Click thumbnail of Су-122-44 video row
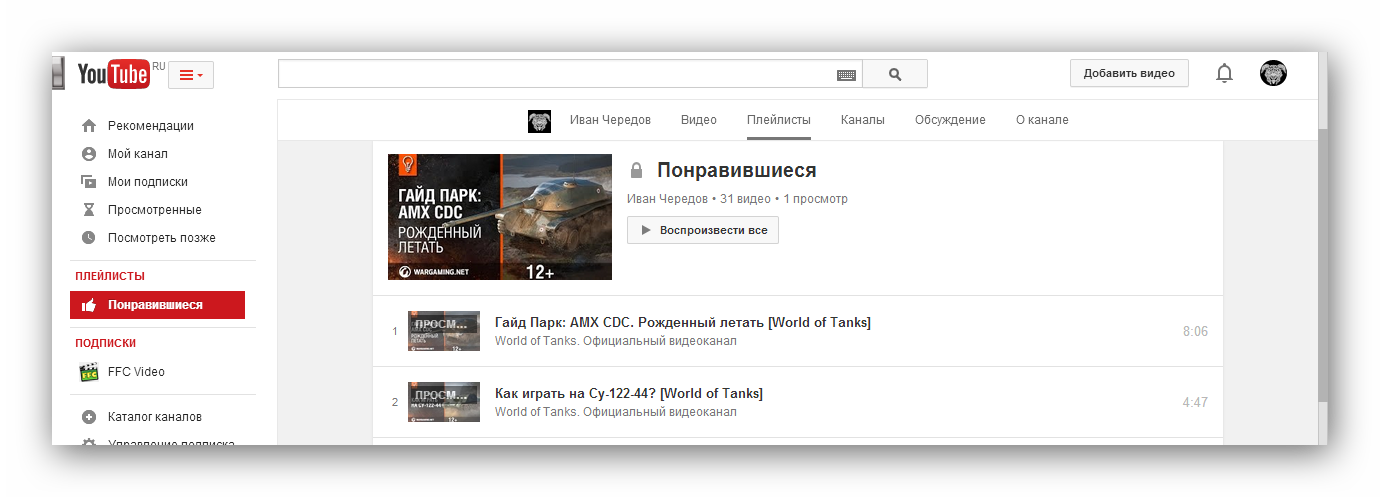The width and height of the screenshot is (1380, 497). click(x=444, y=402)
